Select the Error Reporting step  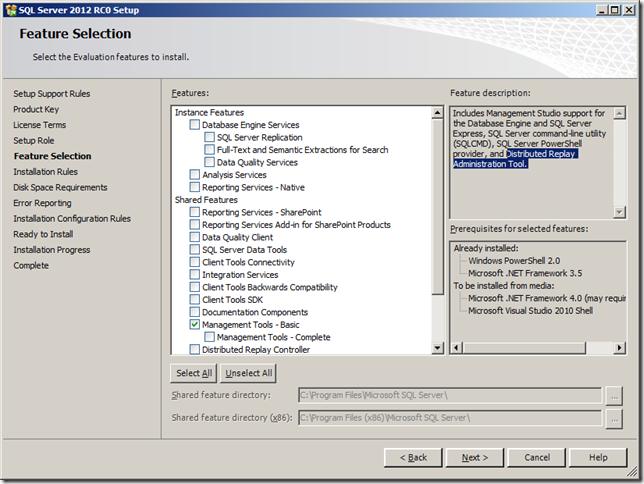(x=42, y=203)
